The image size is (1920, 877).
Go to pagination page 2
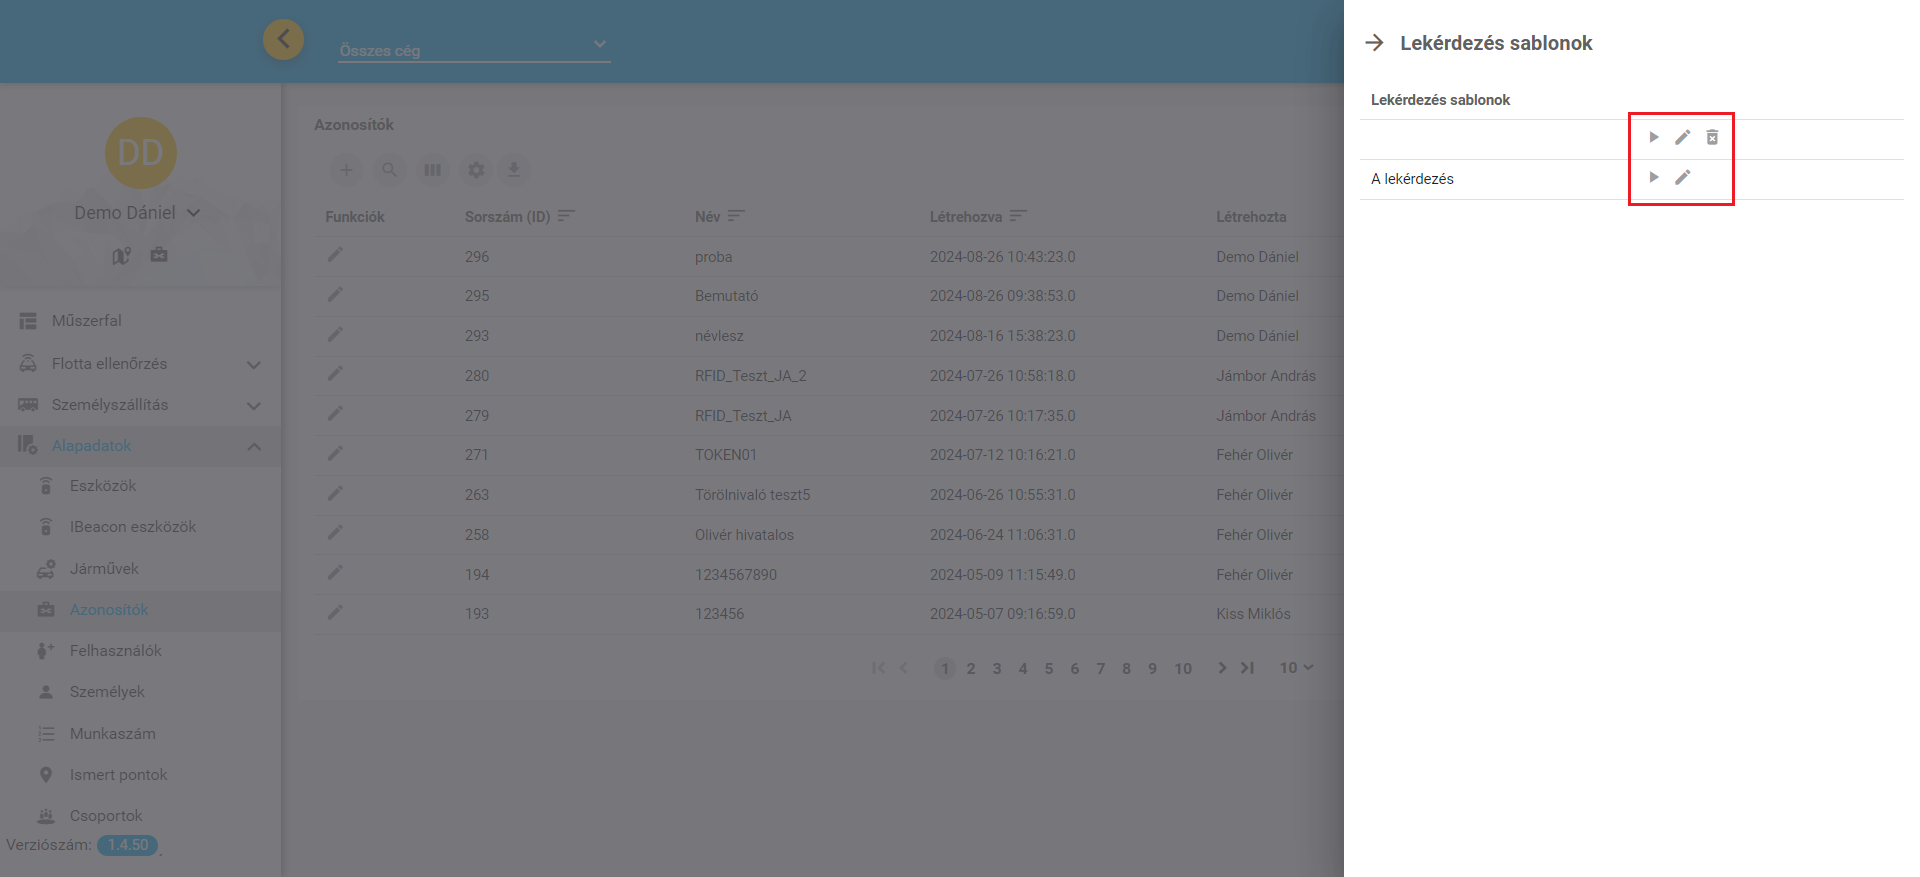click(971, 669)
